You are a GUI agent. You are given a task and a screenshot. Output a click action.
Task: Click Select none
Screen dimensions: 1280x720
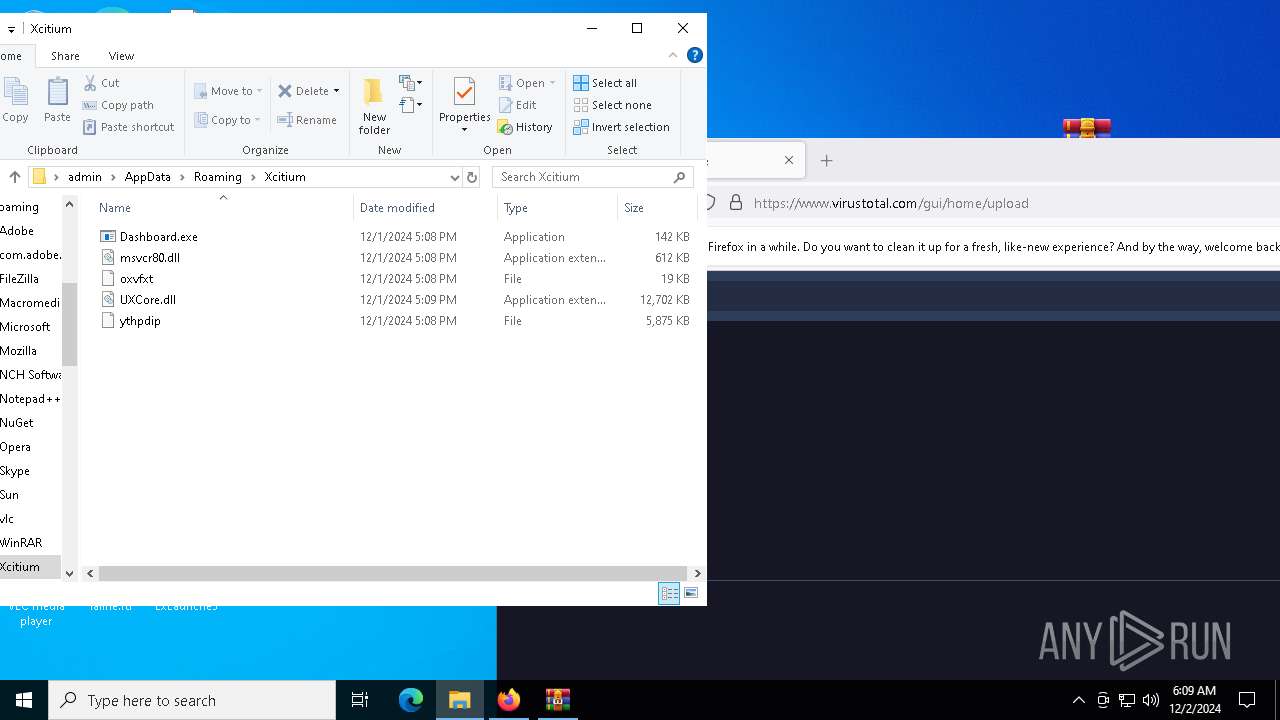[x=612, y=105]
